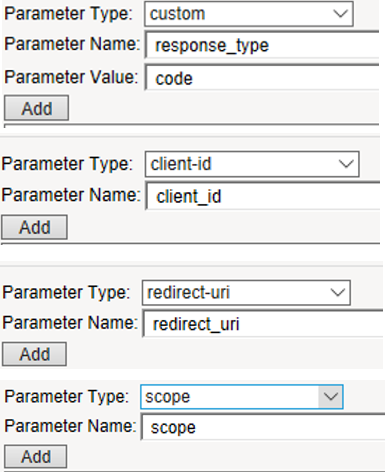This screenshot has width=387, height=475.
Task: Click the Parameter Name field containing response_type
Action: click(x=262, y=45)
